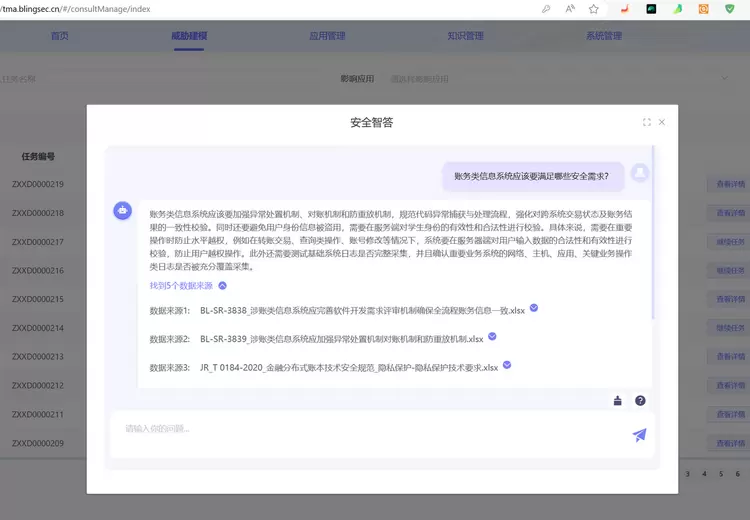Expand data source 3 JR_T 0184-2020 details
This screenshot has width=750, height=520.
(x=508, y=365)
